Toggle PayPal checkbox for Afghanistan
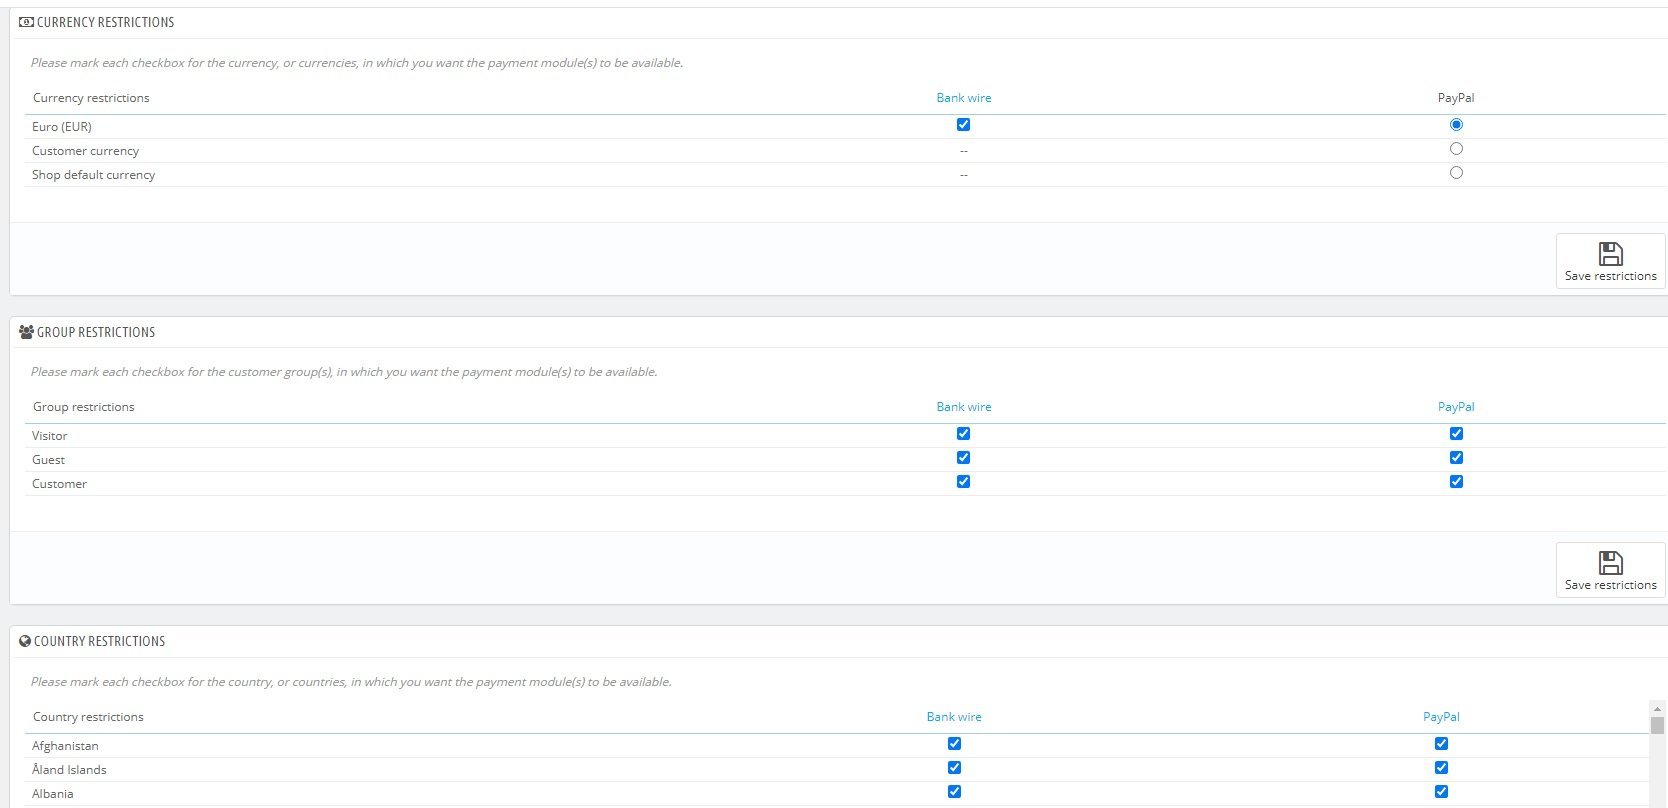This screenshot has height=808, width=1668. pyautogui.click(x=1441, y=744)
